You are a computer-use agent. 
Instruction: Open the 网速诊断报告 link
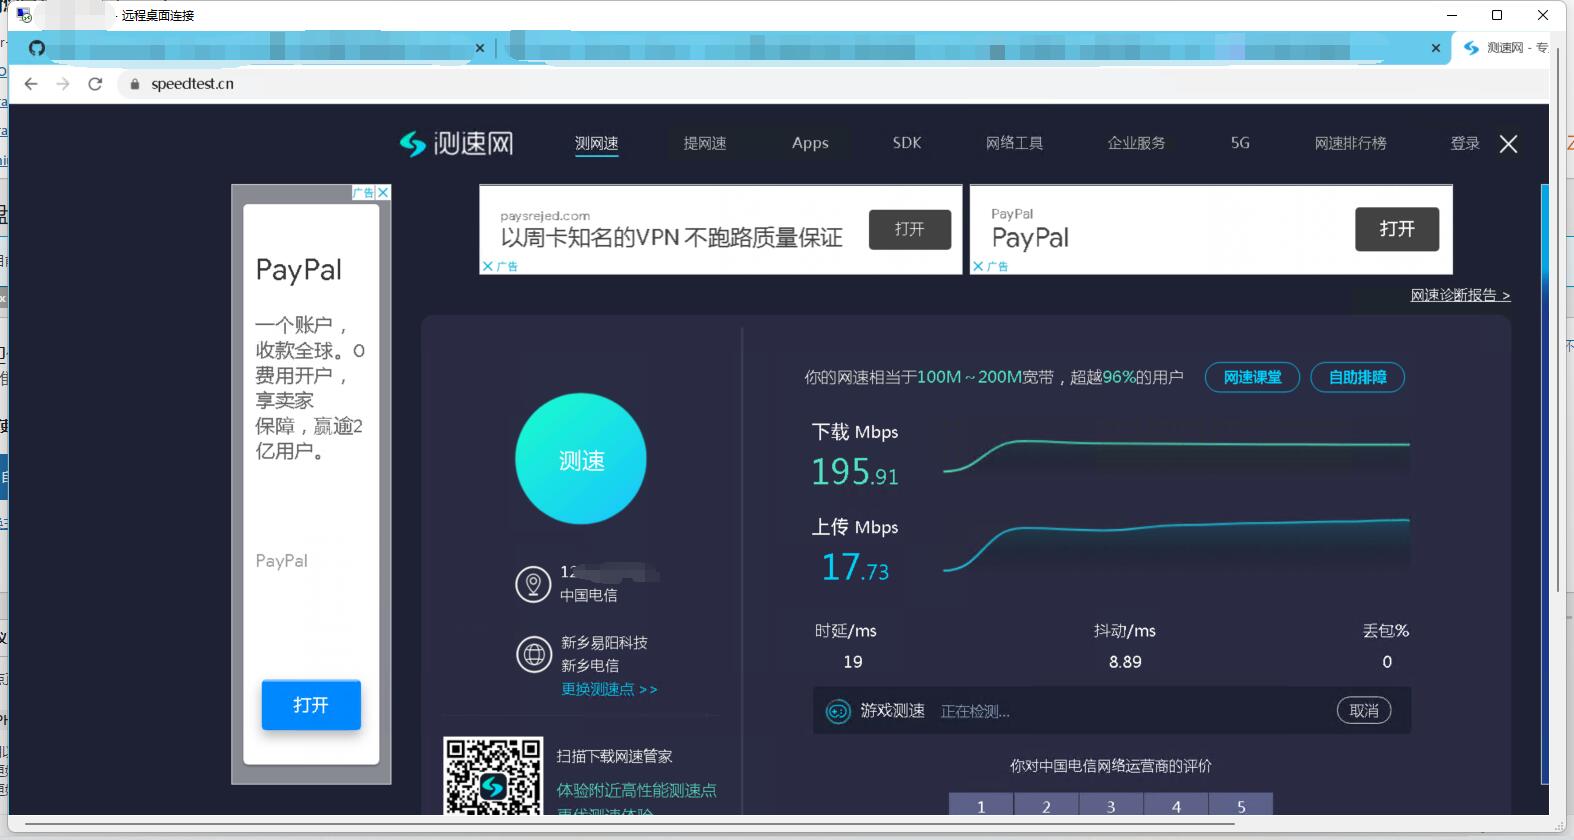1460,295
